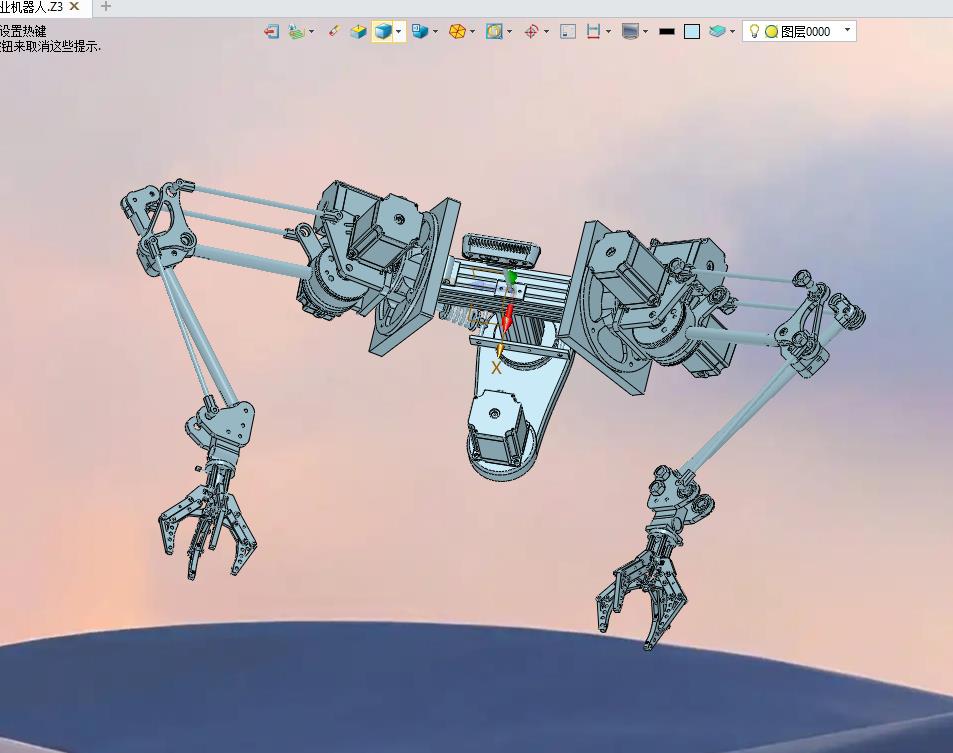Click the green axis arrow of triad
The width and height of the screenshot is (953, 753).
click(x=512, y=277)
